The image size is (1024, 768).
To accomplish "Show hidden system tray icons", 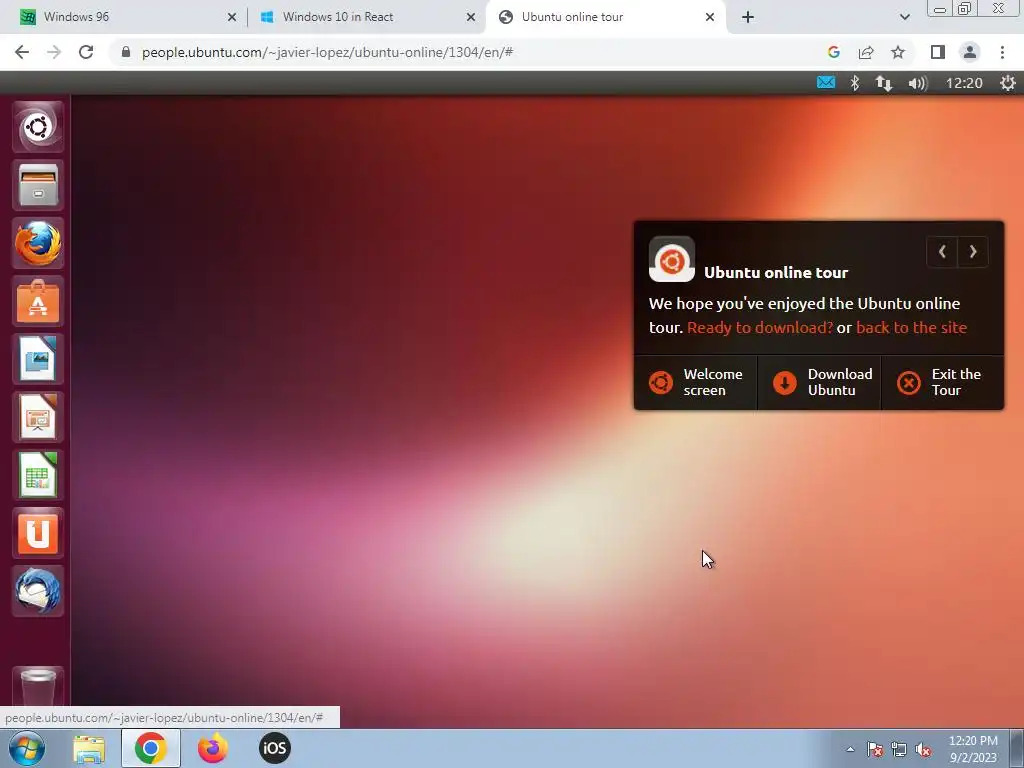I will [x=850, y=749].
